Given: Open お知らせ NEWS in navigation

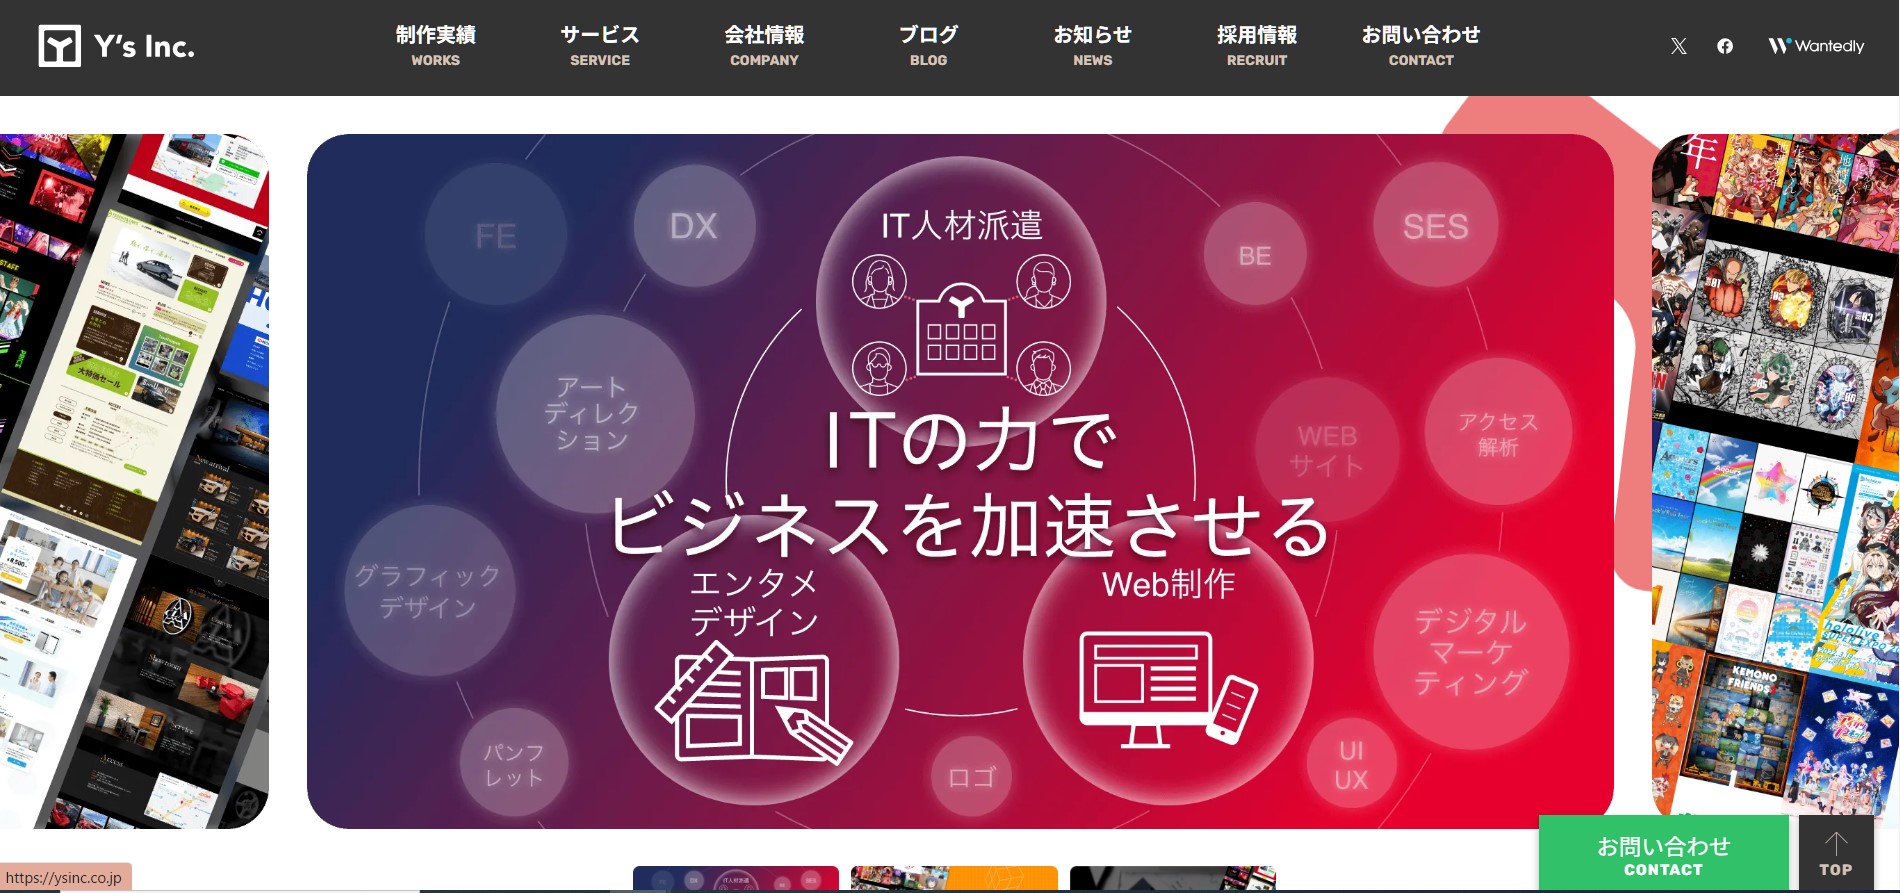Looking at the screenshot, I should click(x=1092, y=46).
